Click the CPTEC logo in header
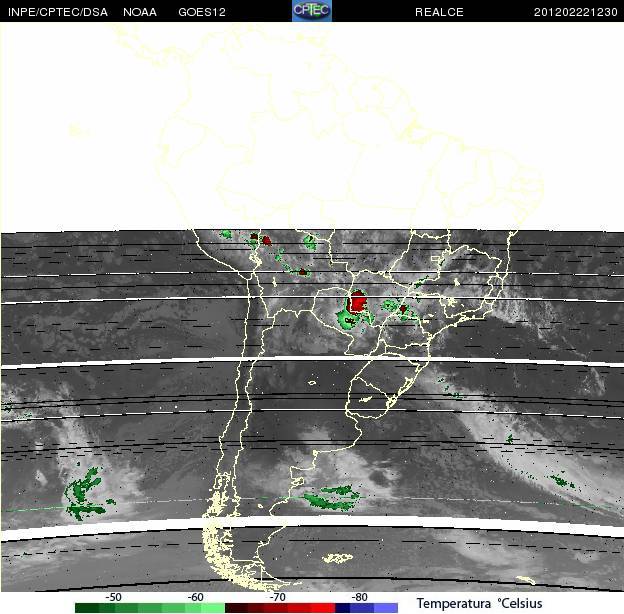 [312, 10]
